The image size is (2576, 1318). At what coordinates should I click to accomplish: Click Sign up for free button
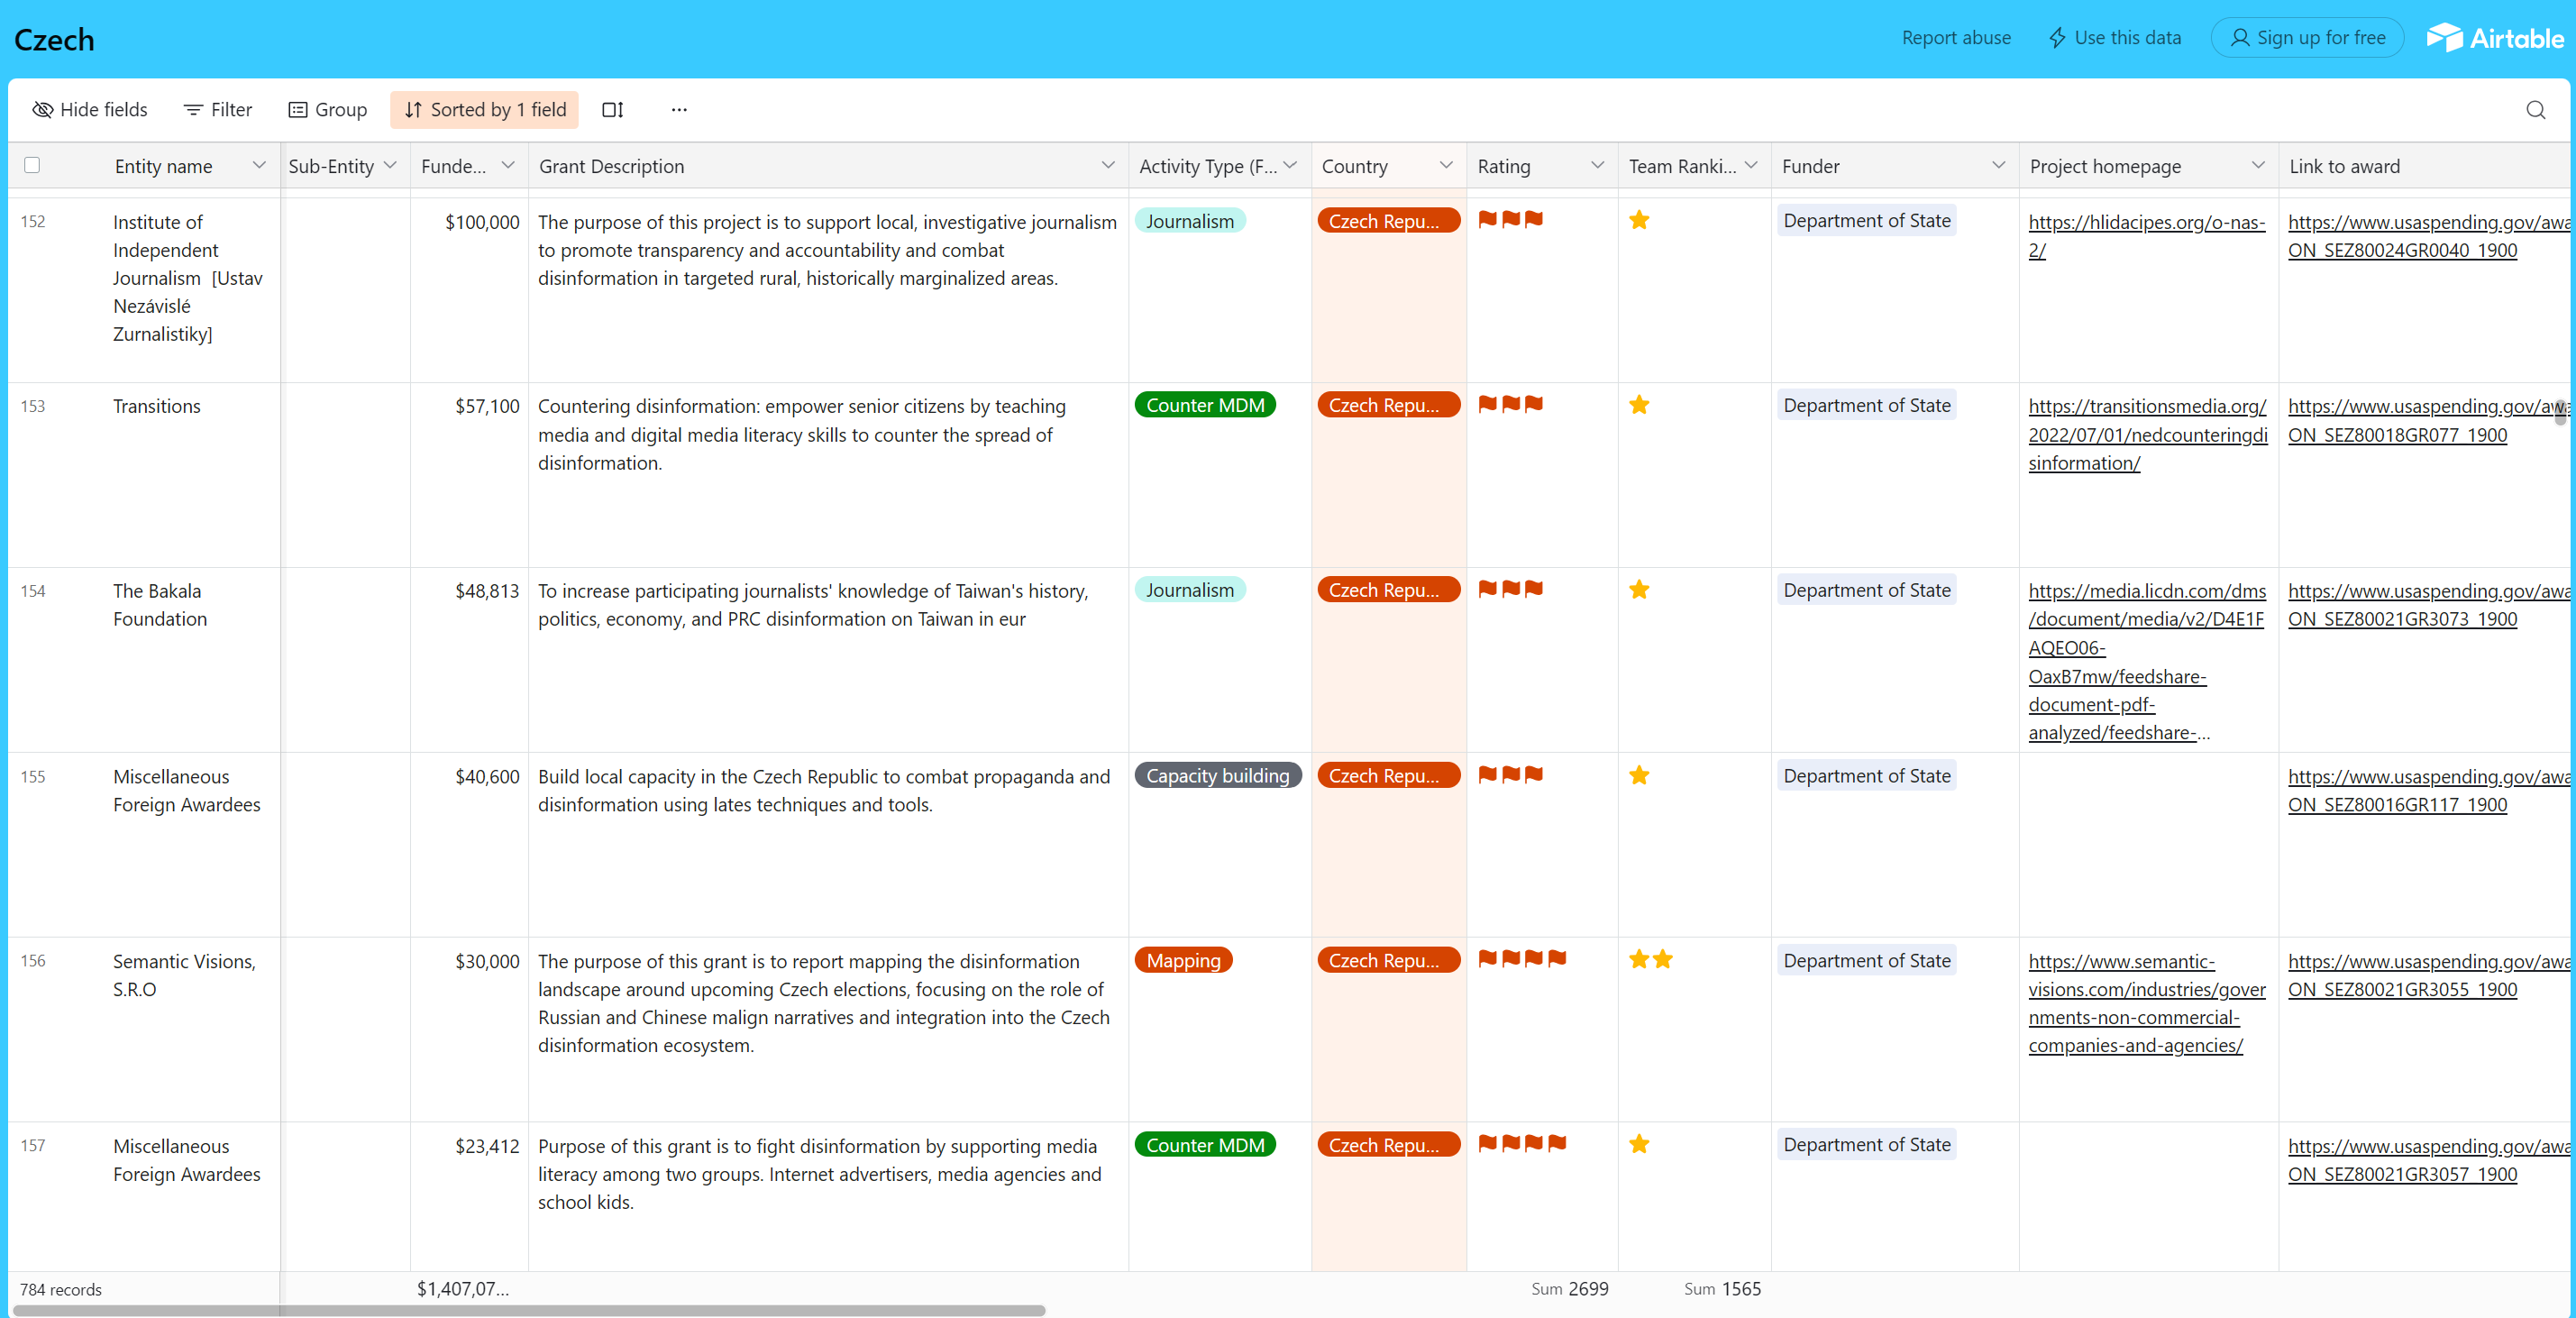pyautogui.click(x=2307, y=38)
